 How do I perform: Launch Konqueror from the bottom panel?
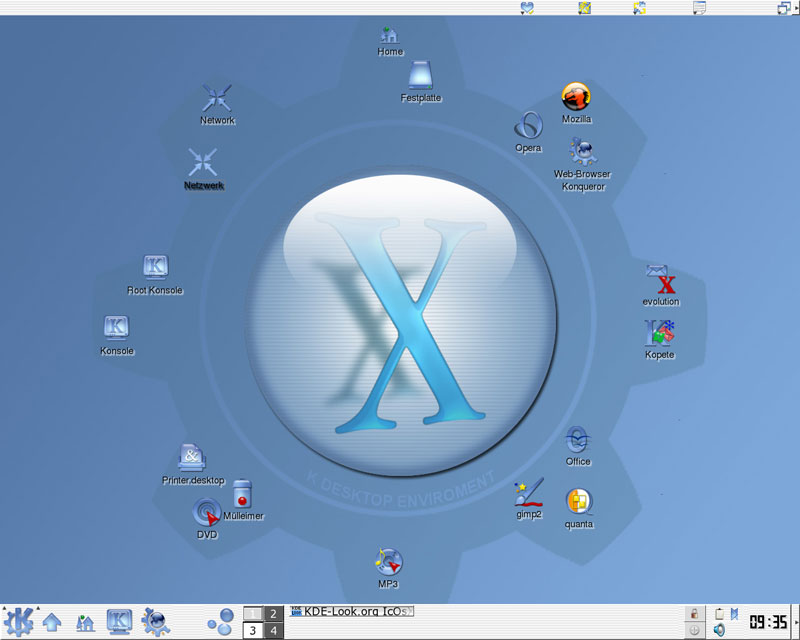point(155,622)
